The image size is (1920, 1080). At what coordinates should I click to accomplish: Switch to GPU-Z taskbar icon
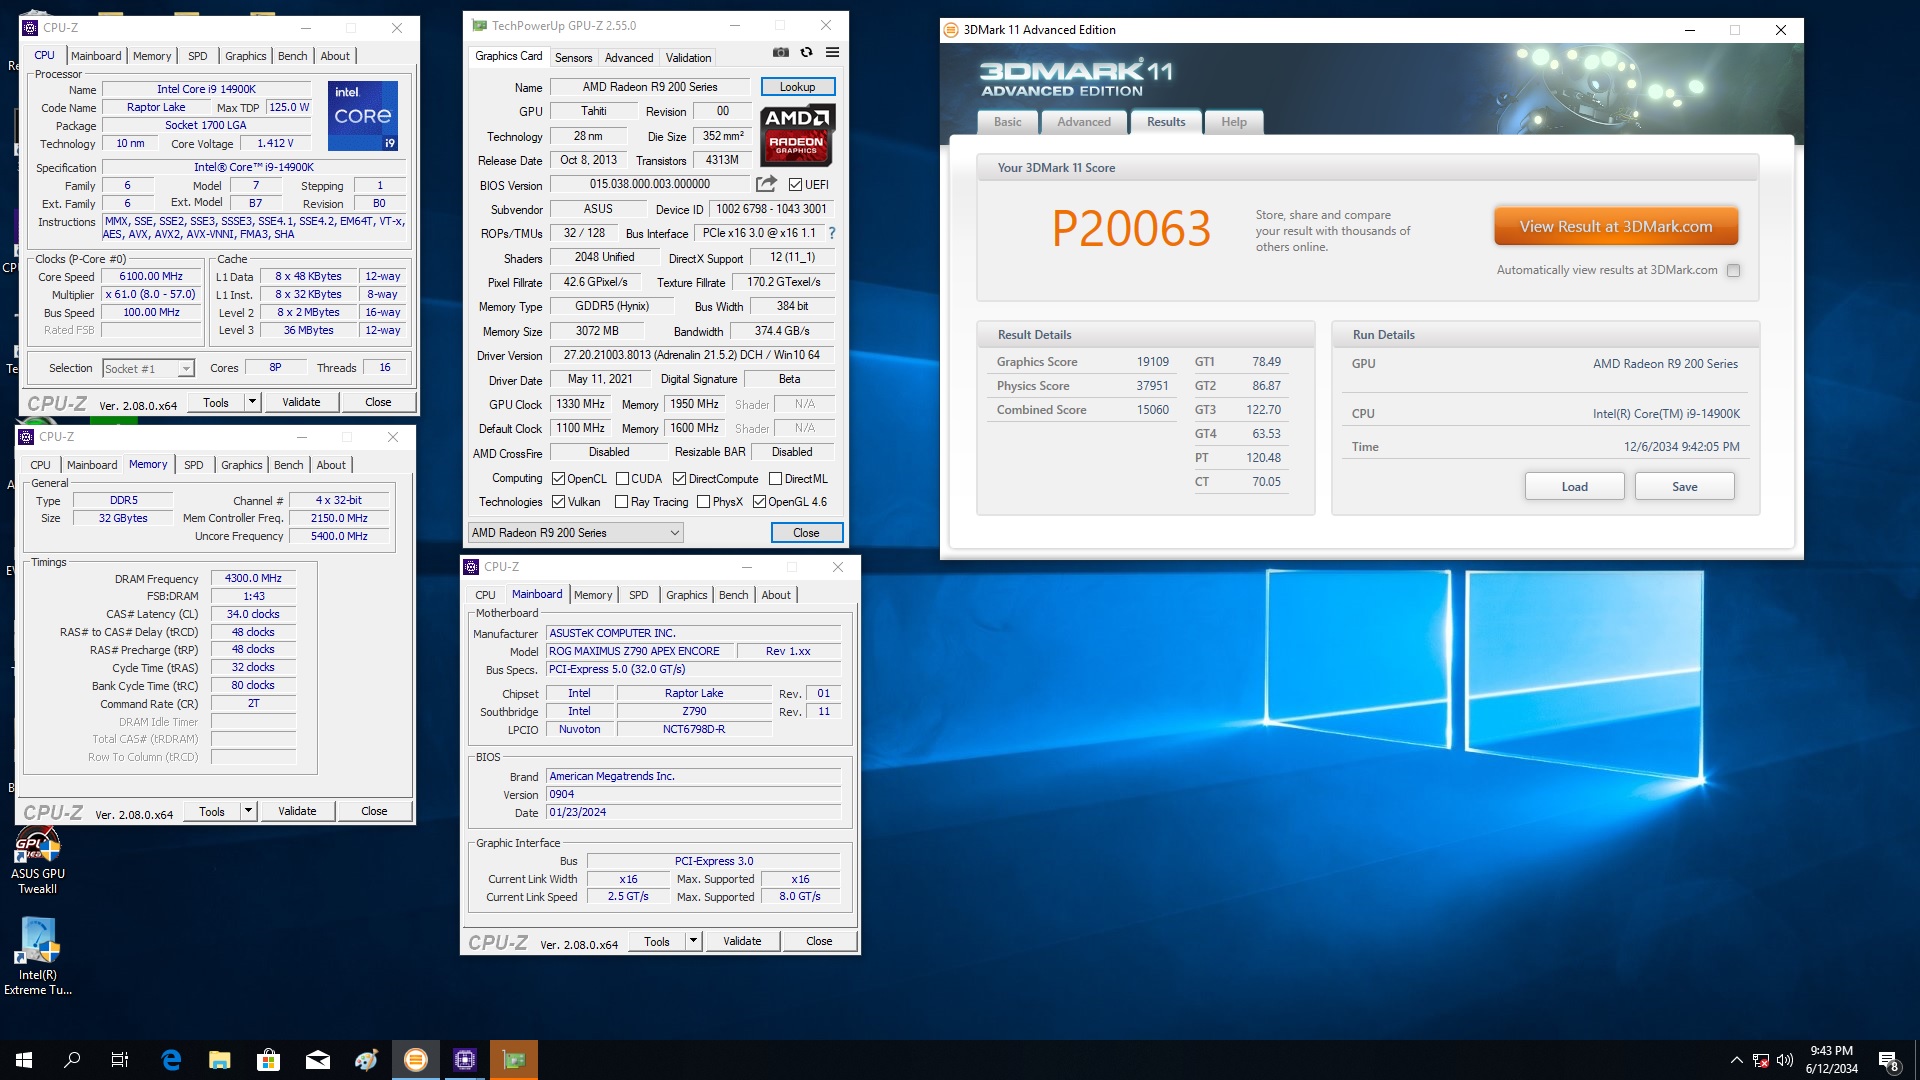coord(514,1060)
